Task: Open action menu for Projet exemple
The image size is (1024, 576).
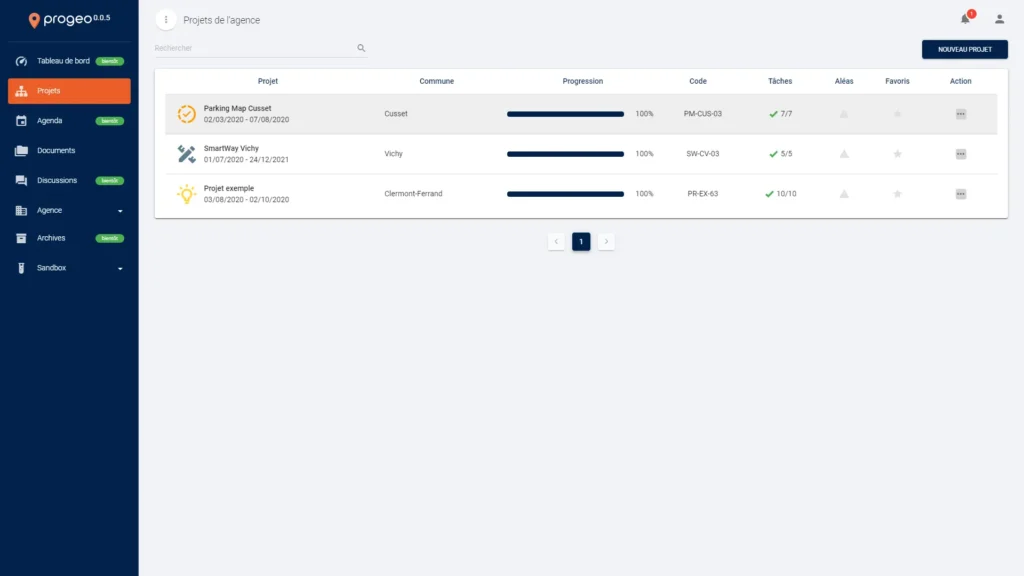Action: pyautogui.click(x=960, y=194)
